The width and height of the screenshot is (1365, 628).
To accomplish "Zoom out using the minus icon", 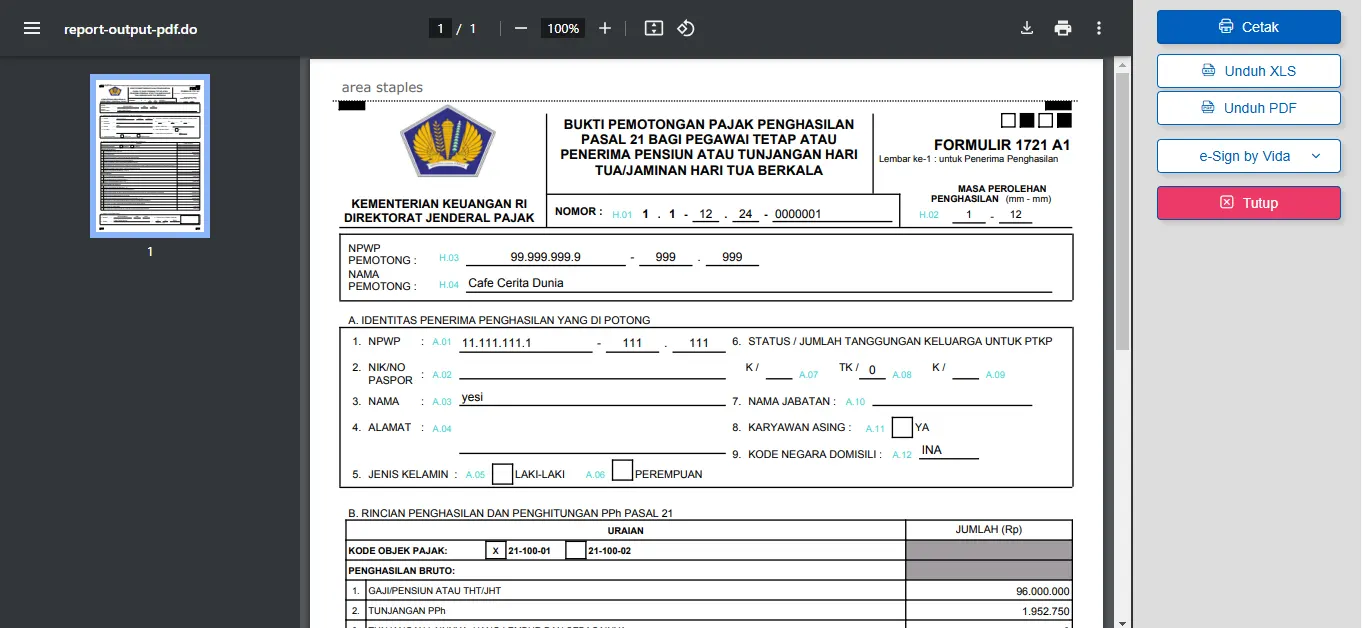I will coord(520,28).
